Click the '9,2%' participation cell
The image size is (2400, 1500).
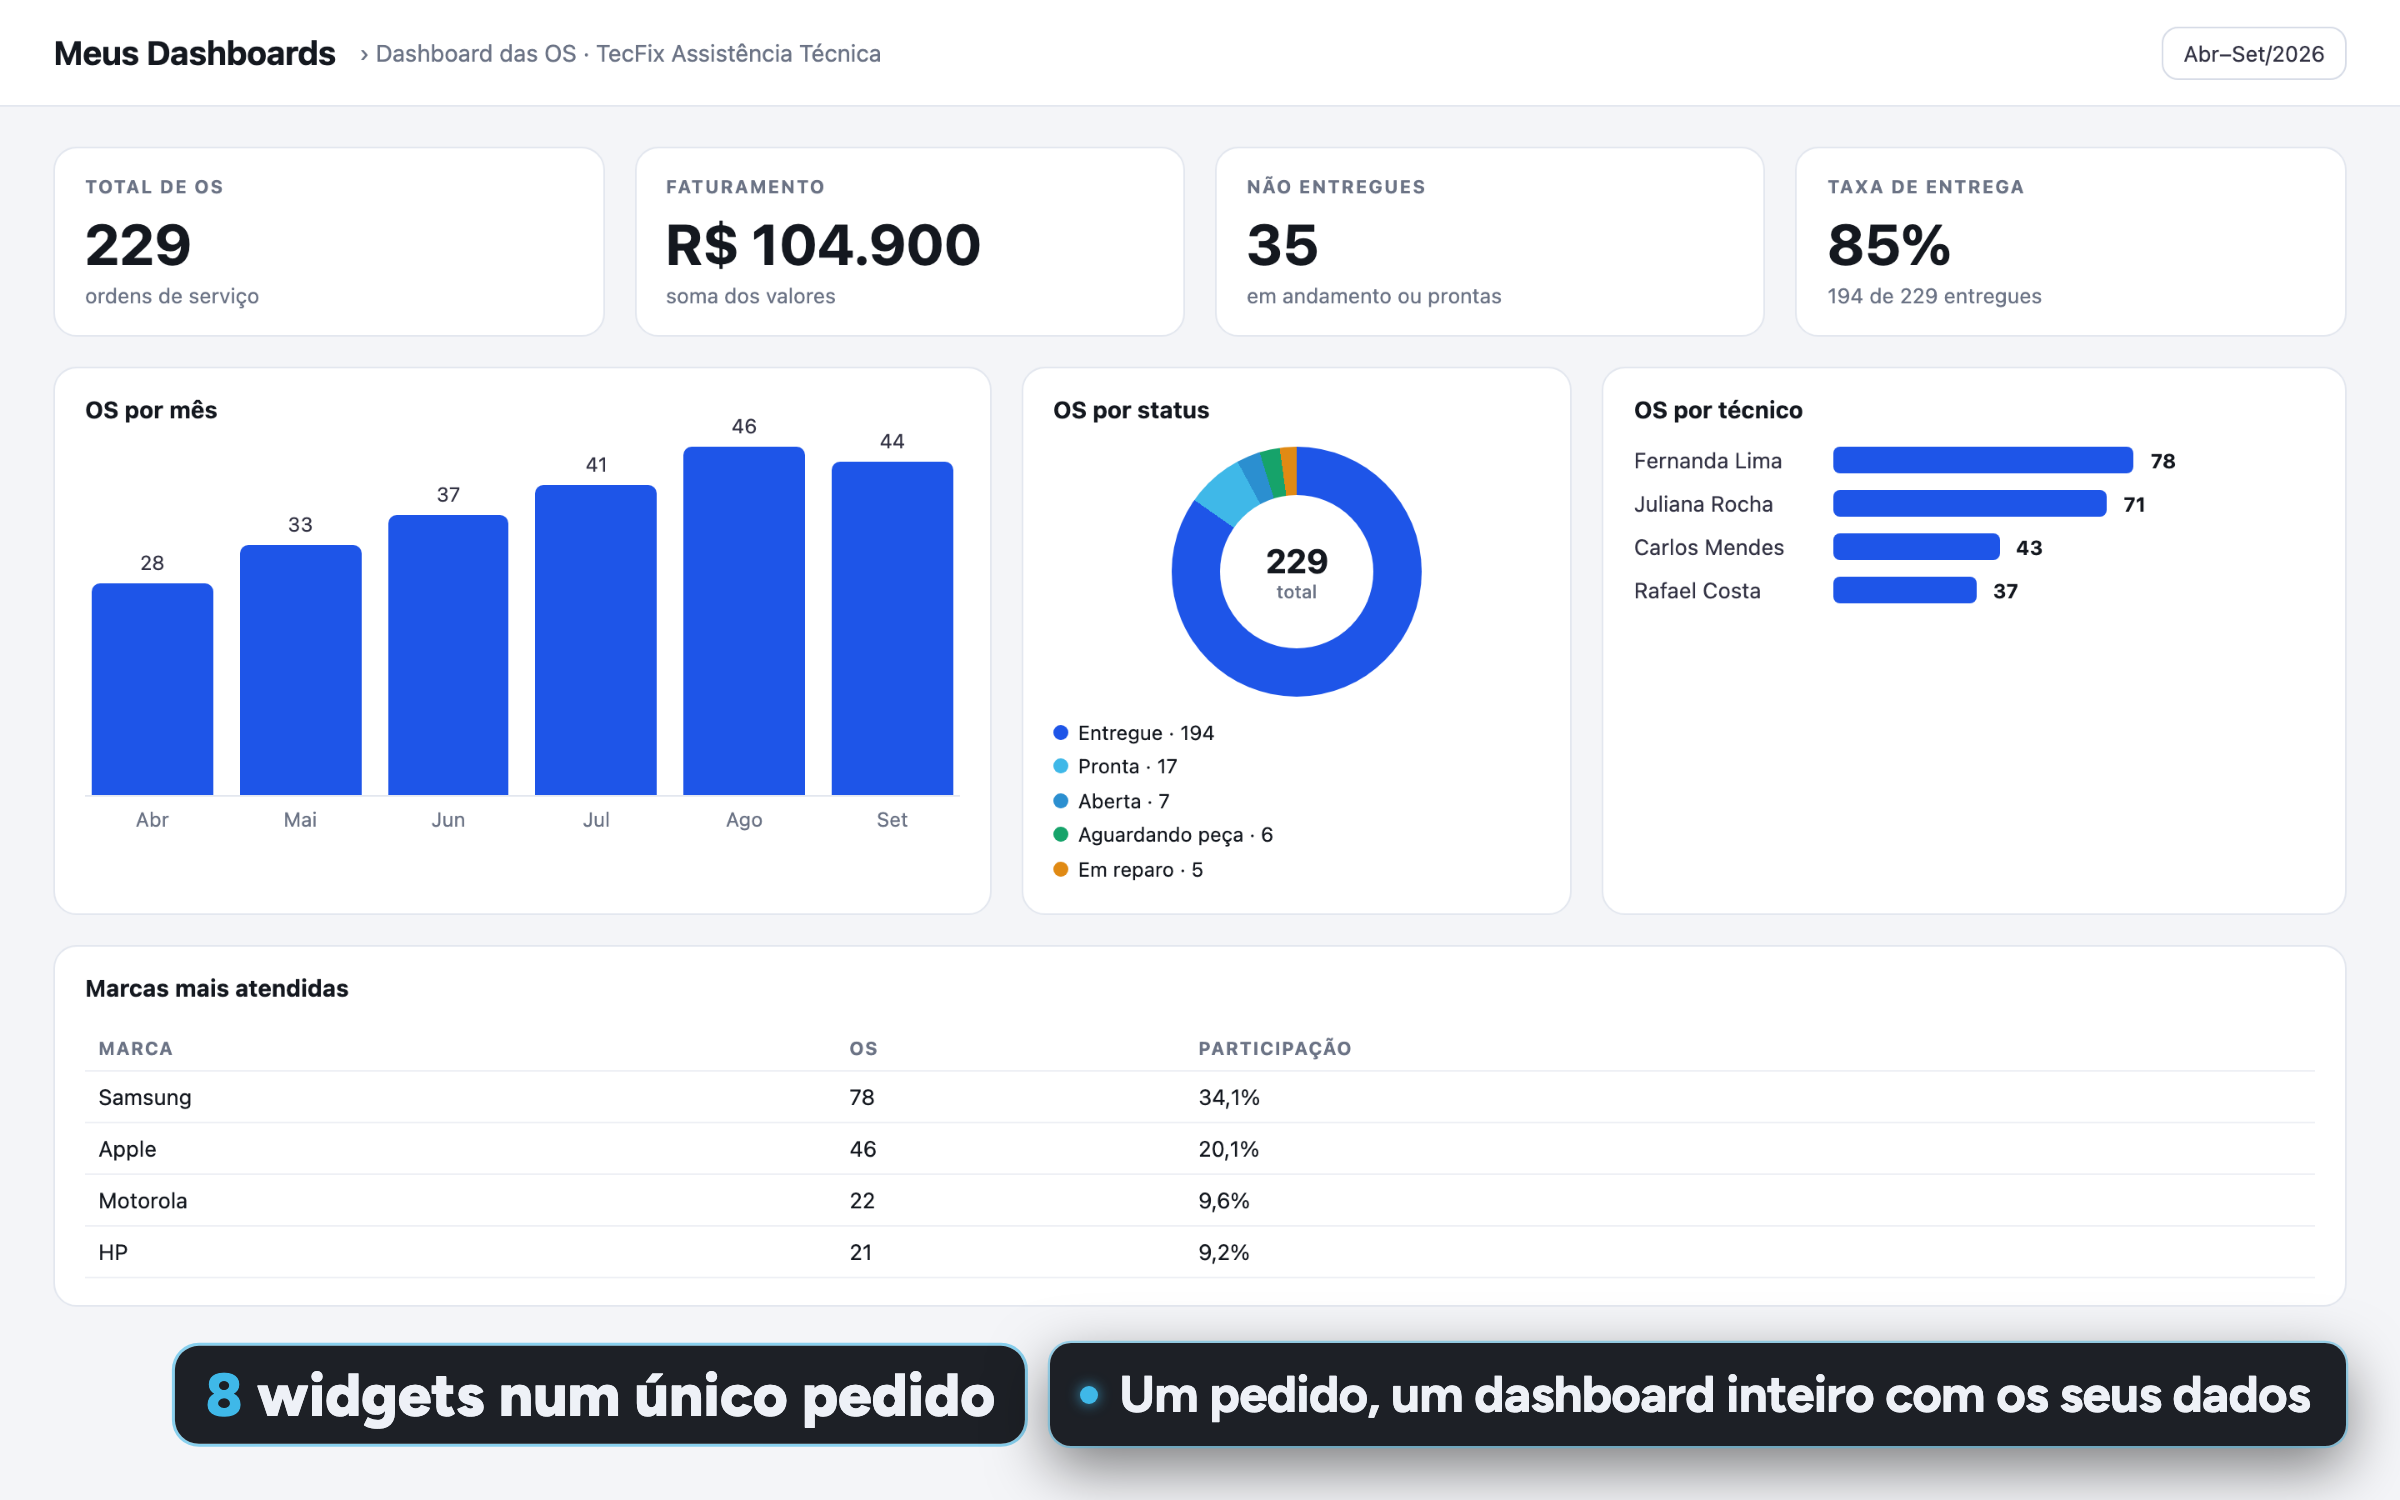click(1224, 1252)
